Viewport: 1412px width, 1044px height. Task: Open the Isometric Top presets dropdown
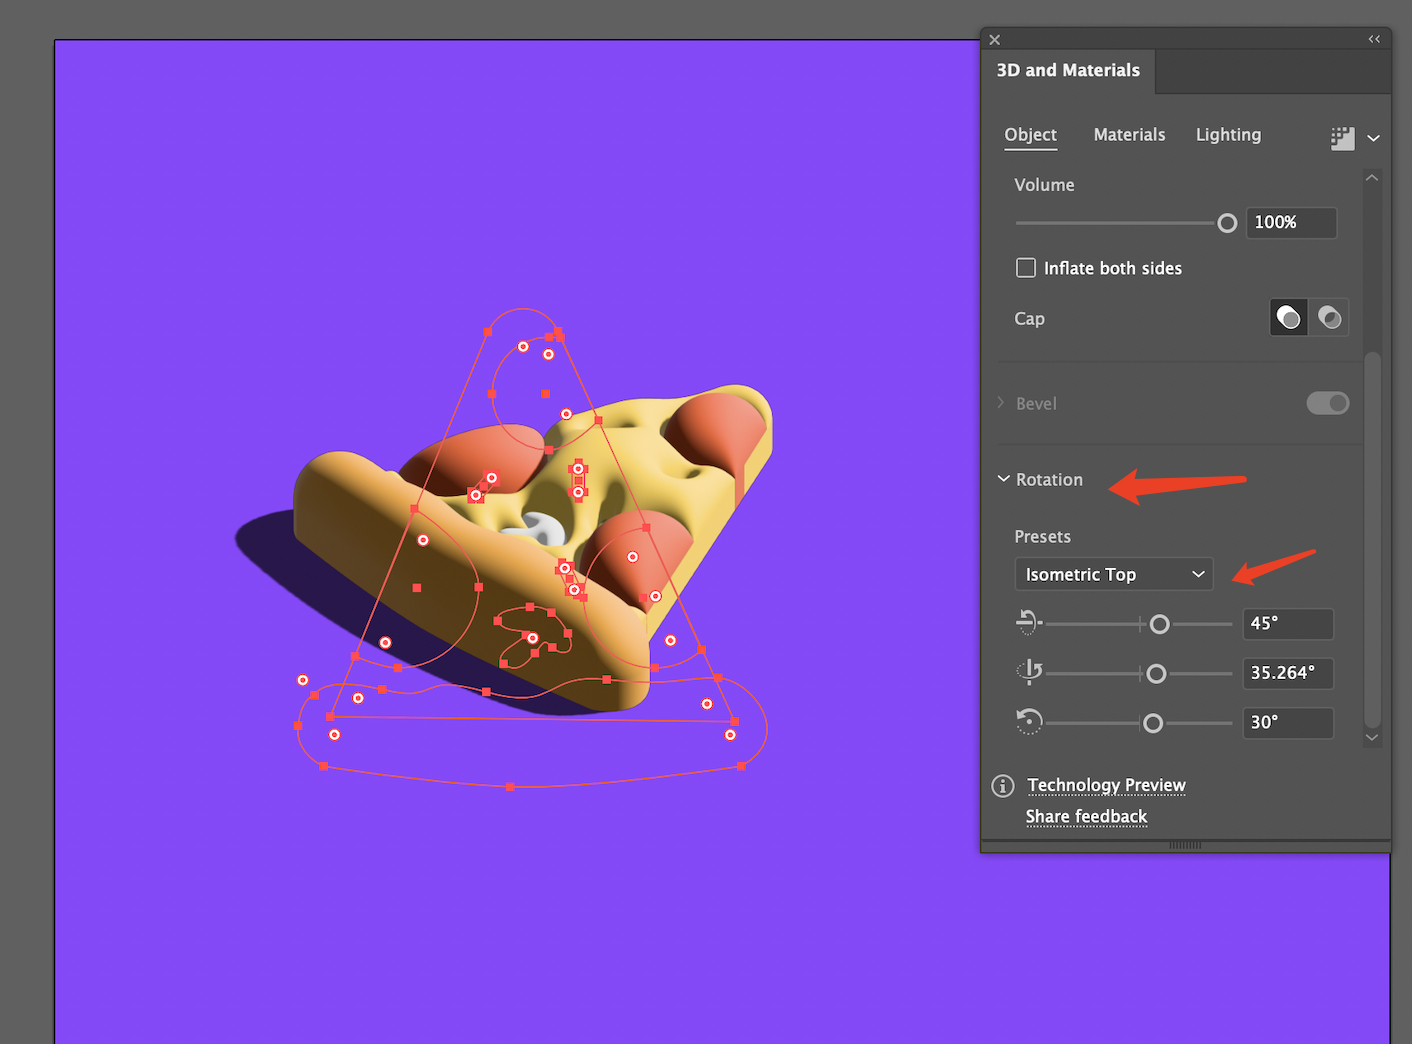click(x=1113, y=574)
